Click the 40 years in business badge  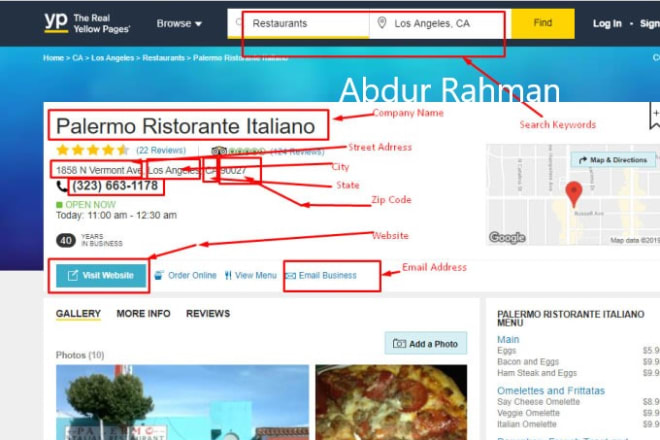tap(89, 240)
